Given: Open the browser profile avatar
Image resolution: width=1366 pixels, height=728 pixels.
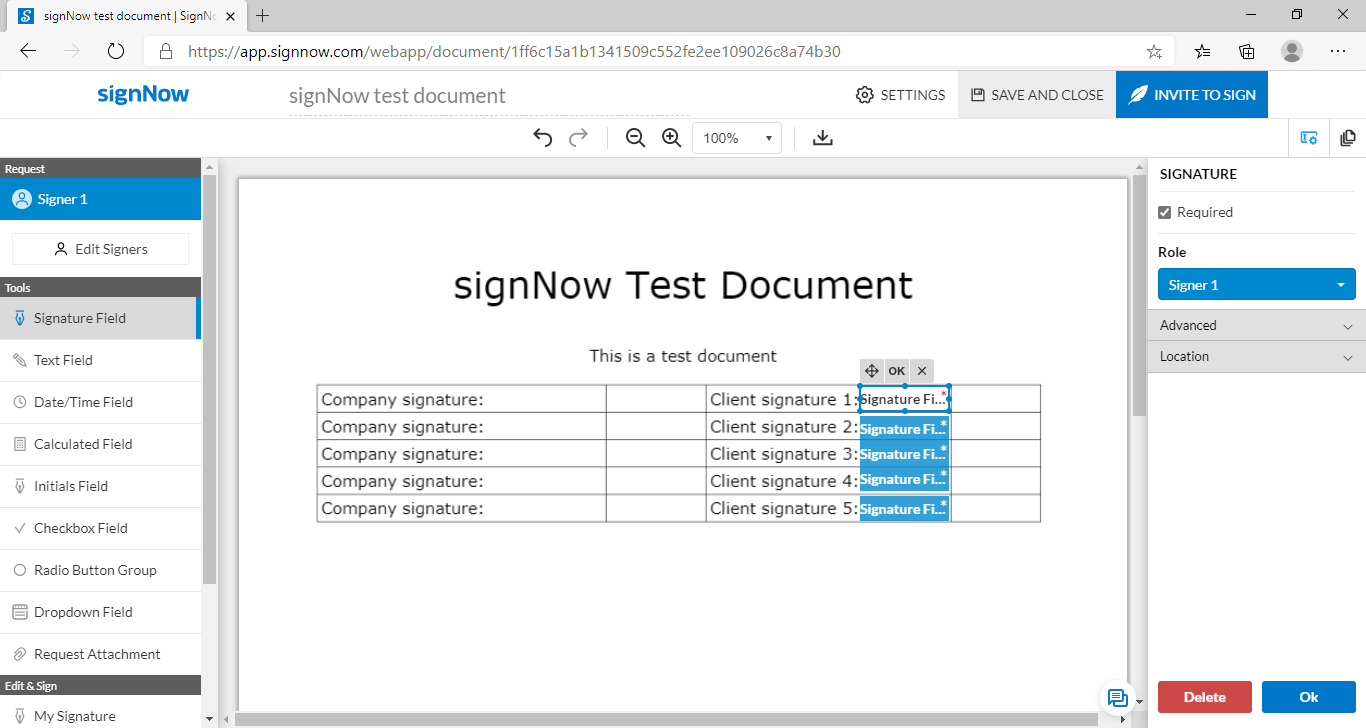Looking at the screenshot, I should (x=1292, y=51).
